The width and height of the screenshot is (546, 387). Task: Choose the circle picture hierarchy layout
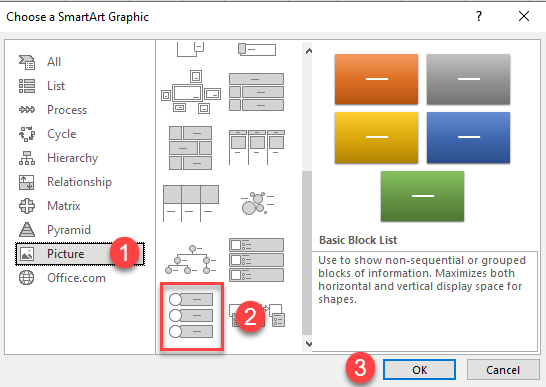click(190, 260)
